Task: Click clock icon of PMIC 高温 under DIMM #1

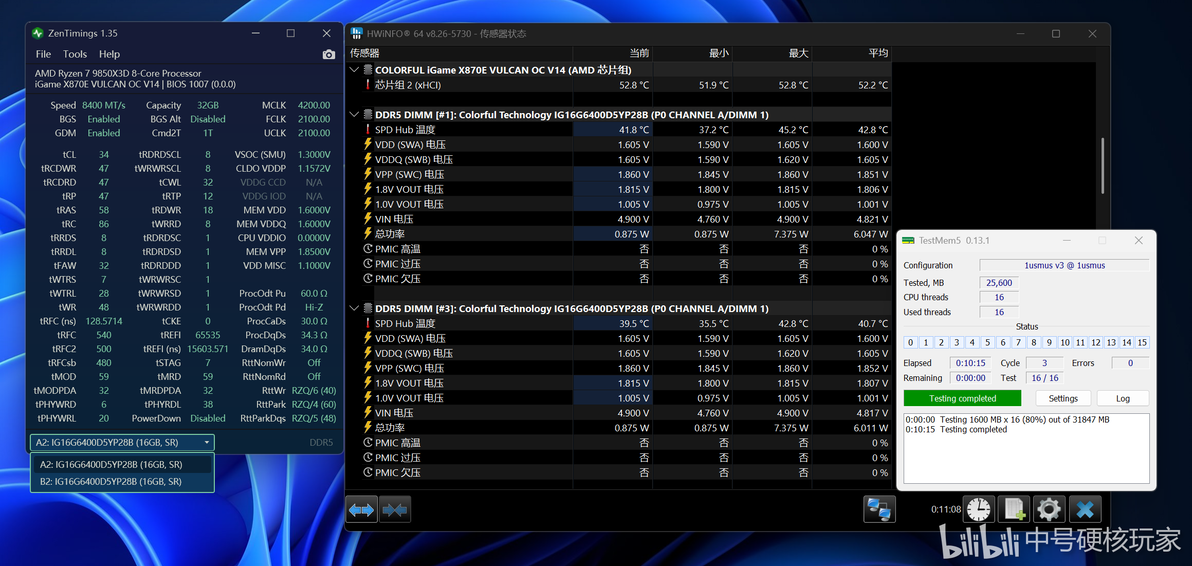Action: [x=368, y=249]
